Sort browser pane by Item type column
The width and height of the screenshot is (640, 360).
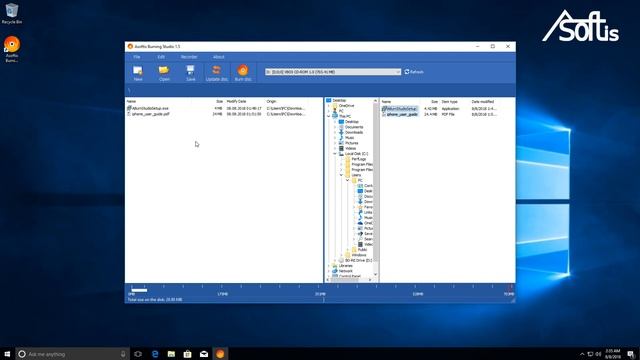(x=449, y=102)
